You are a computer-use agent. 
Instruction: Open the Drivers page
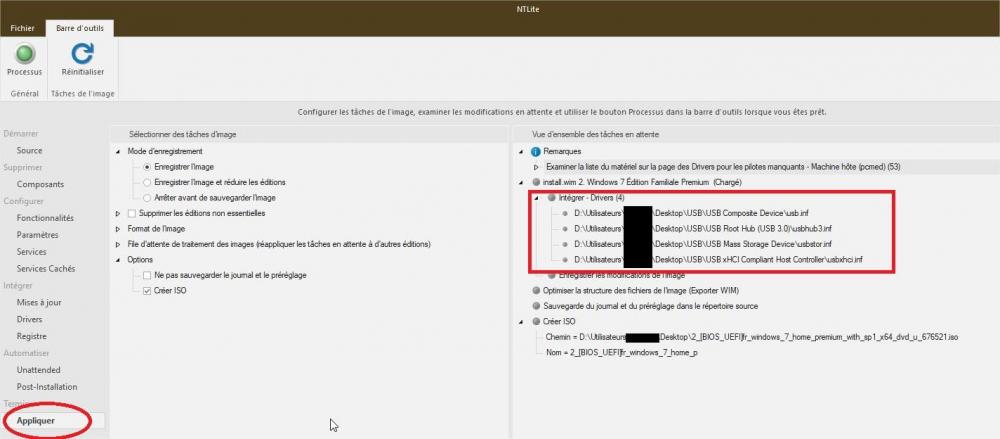coord(29,319)
